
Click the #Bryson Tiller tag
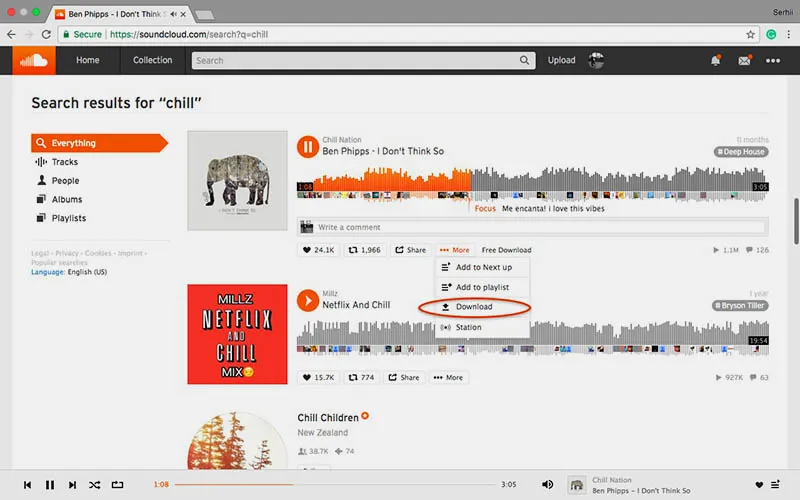pyautogui.click(x=740, y=306)
